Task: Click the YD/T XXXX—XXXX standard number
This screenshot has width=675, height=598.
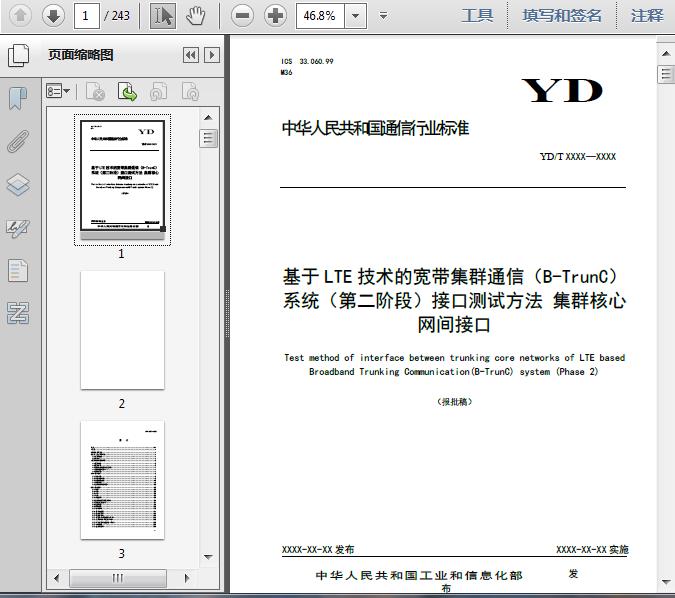Action: [x=578, y=157]
